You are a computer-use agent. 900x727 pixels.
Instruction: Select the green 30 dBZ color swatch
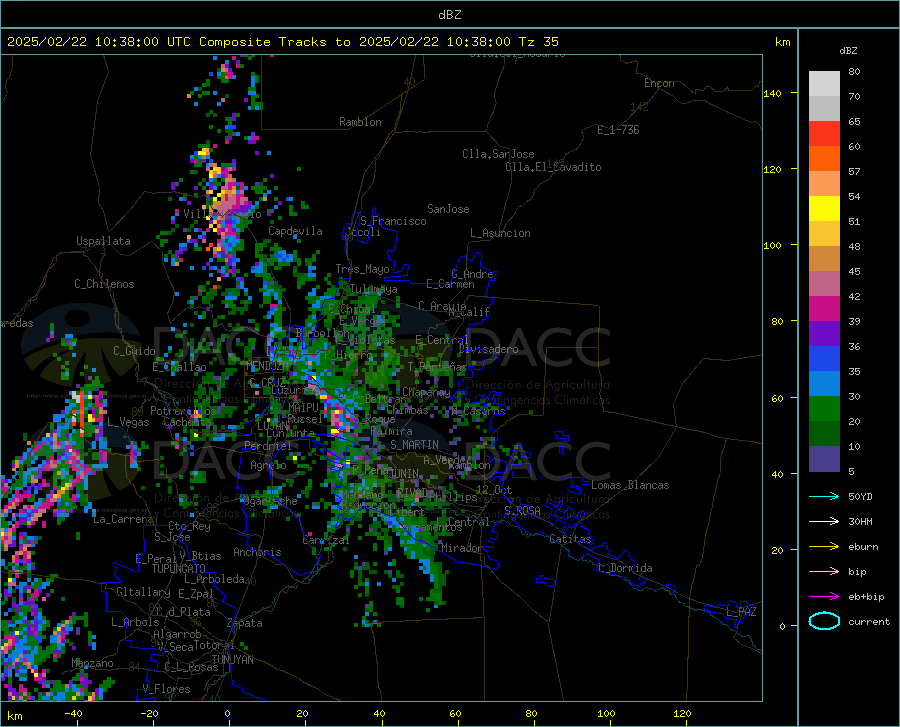(x=824, y=409)
